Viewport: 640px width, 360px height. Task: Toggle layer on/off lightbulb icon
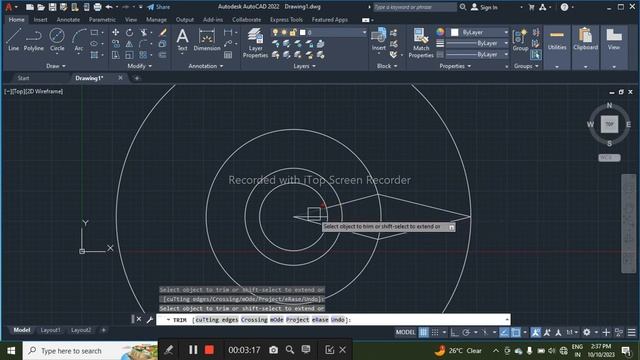pos(275,32)
